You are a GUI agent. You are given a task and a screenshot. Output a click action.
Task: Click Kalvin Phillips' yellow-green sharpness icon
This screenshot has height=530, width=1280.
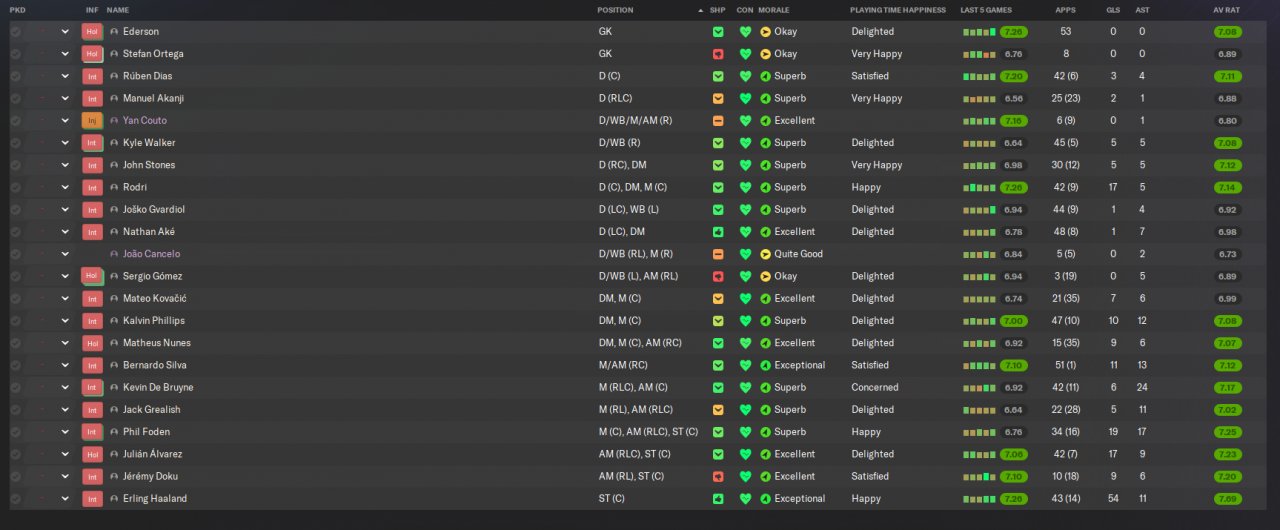click(718, 320)
